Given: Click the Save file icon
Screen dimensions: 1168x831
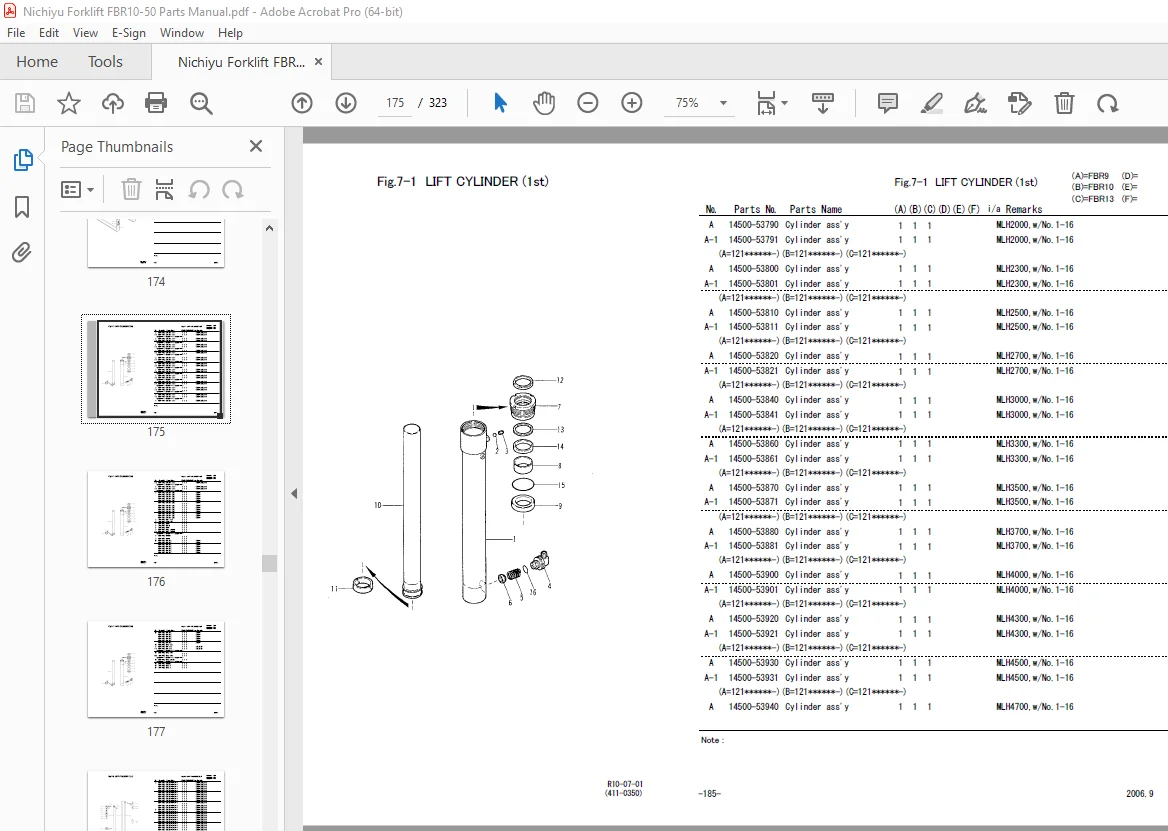Looking at the screenshot, I should pyautogui.click(x=25, y=103).
